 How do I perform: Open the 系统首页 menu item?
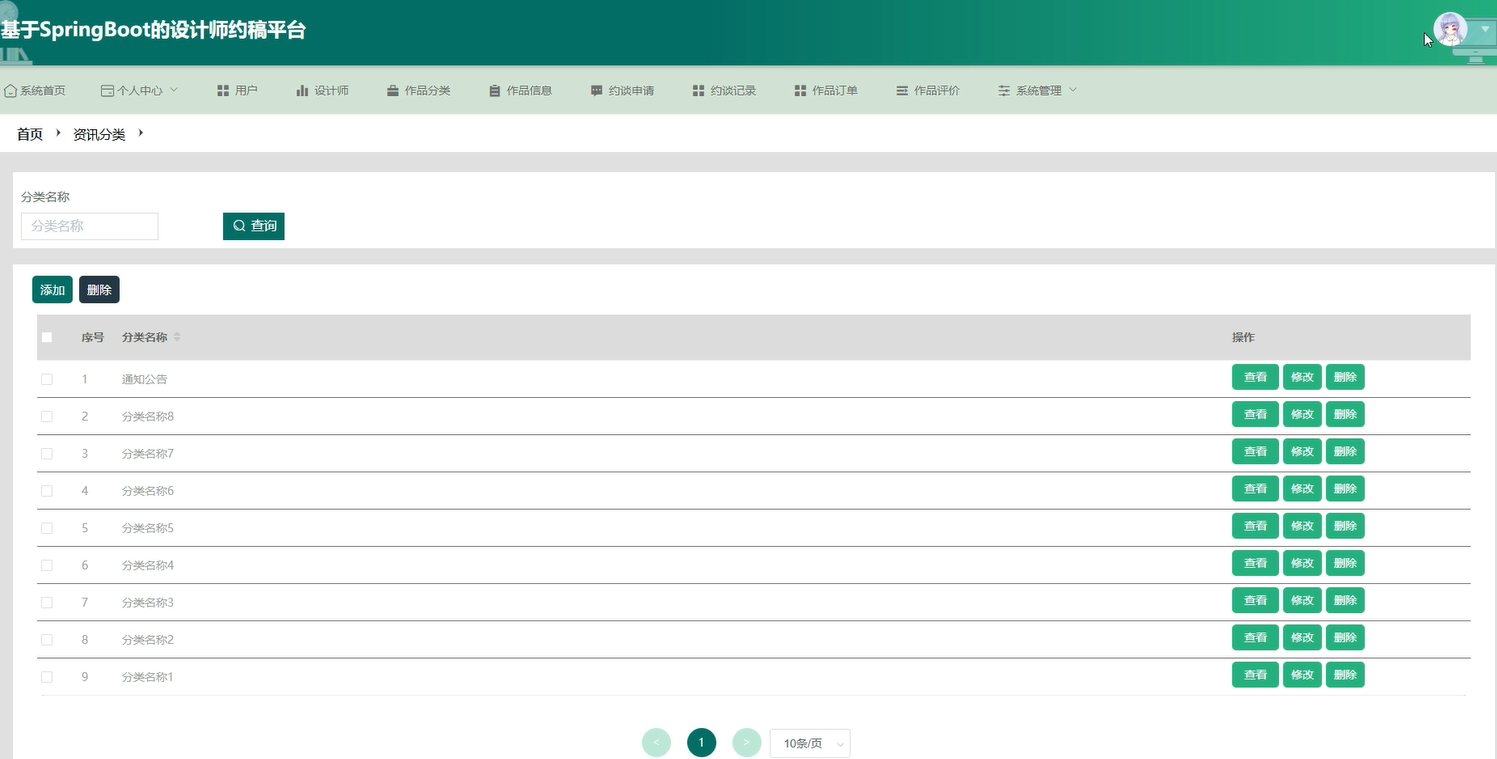click(35, 91)
